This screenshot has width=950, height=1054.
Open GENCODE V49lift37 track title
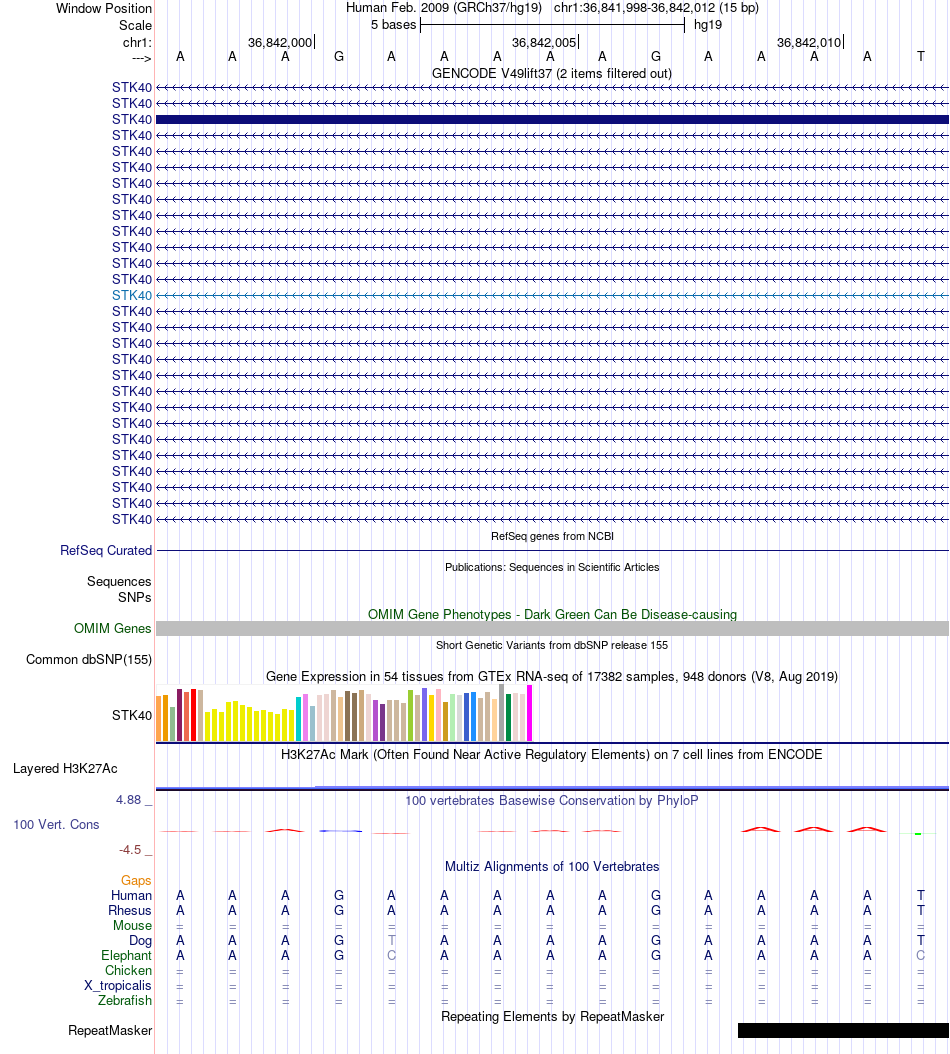(551, 73)
